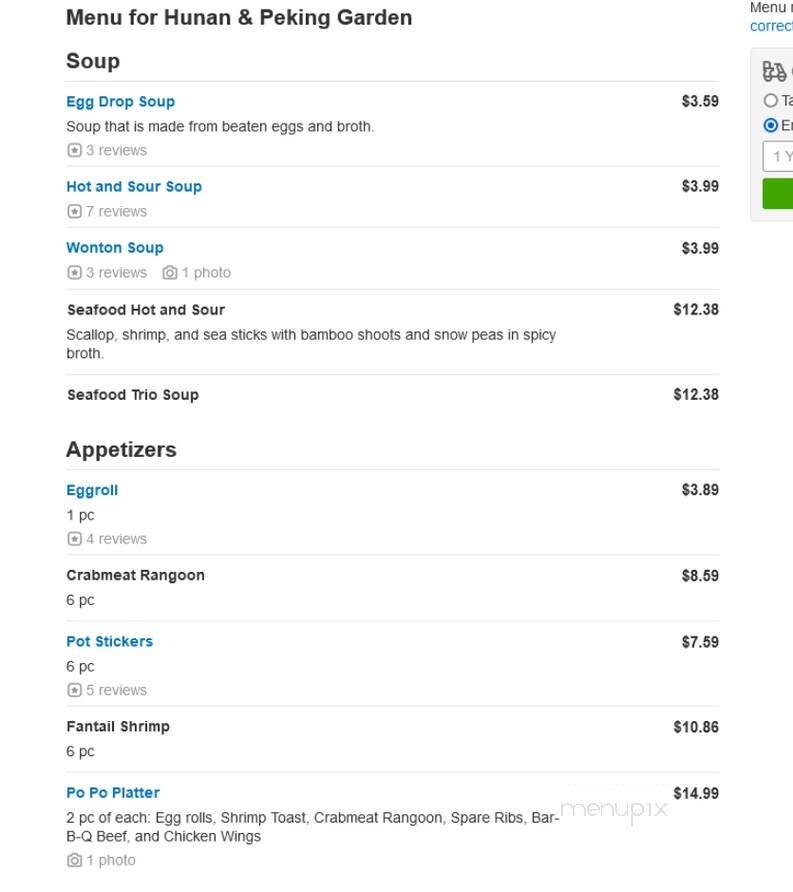This screenshot has height=892, width=793.
Task: Click the star icon beside Wonton Soup's 3 reviews
Action: click(x=74, y=272)
